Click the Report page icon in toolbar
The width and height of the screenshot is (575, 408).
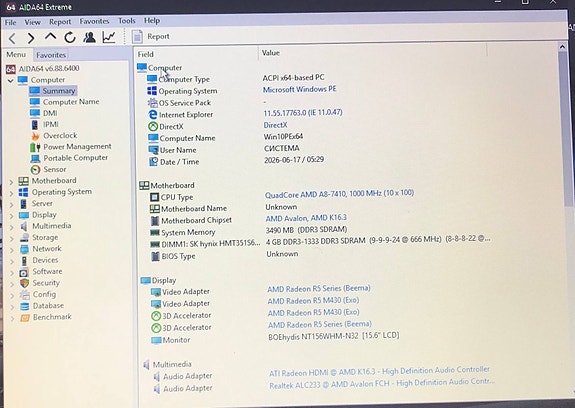point(138,36)
